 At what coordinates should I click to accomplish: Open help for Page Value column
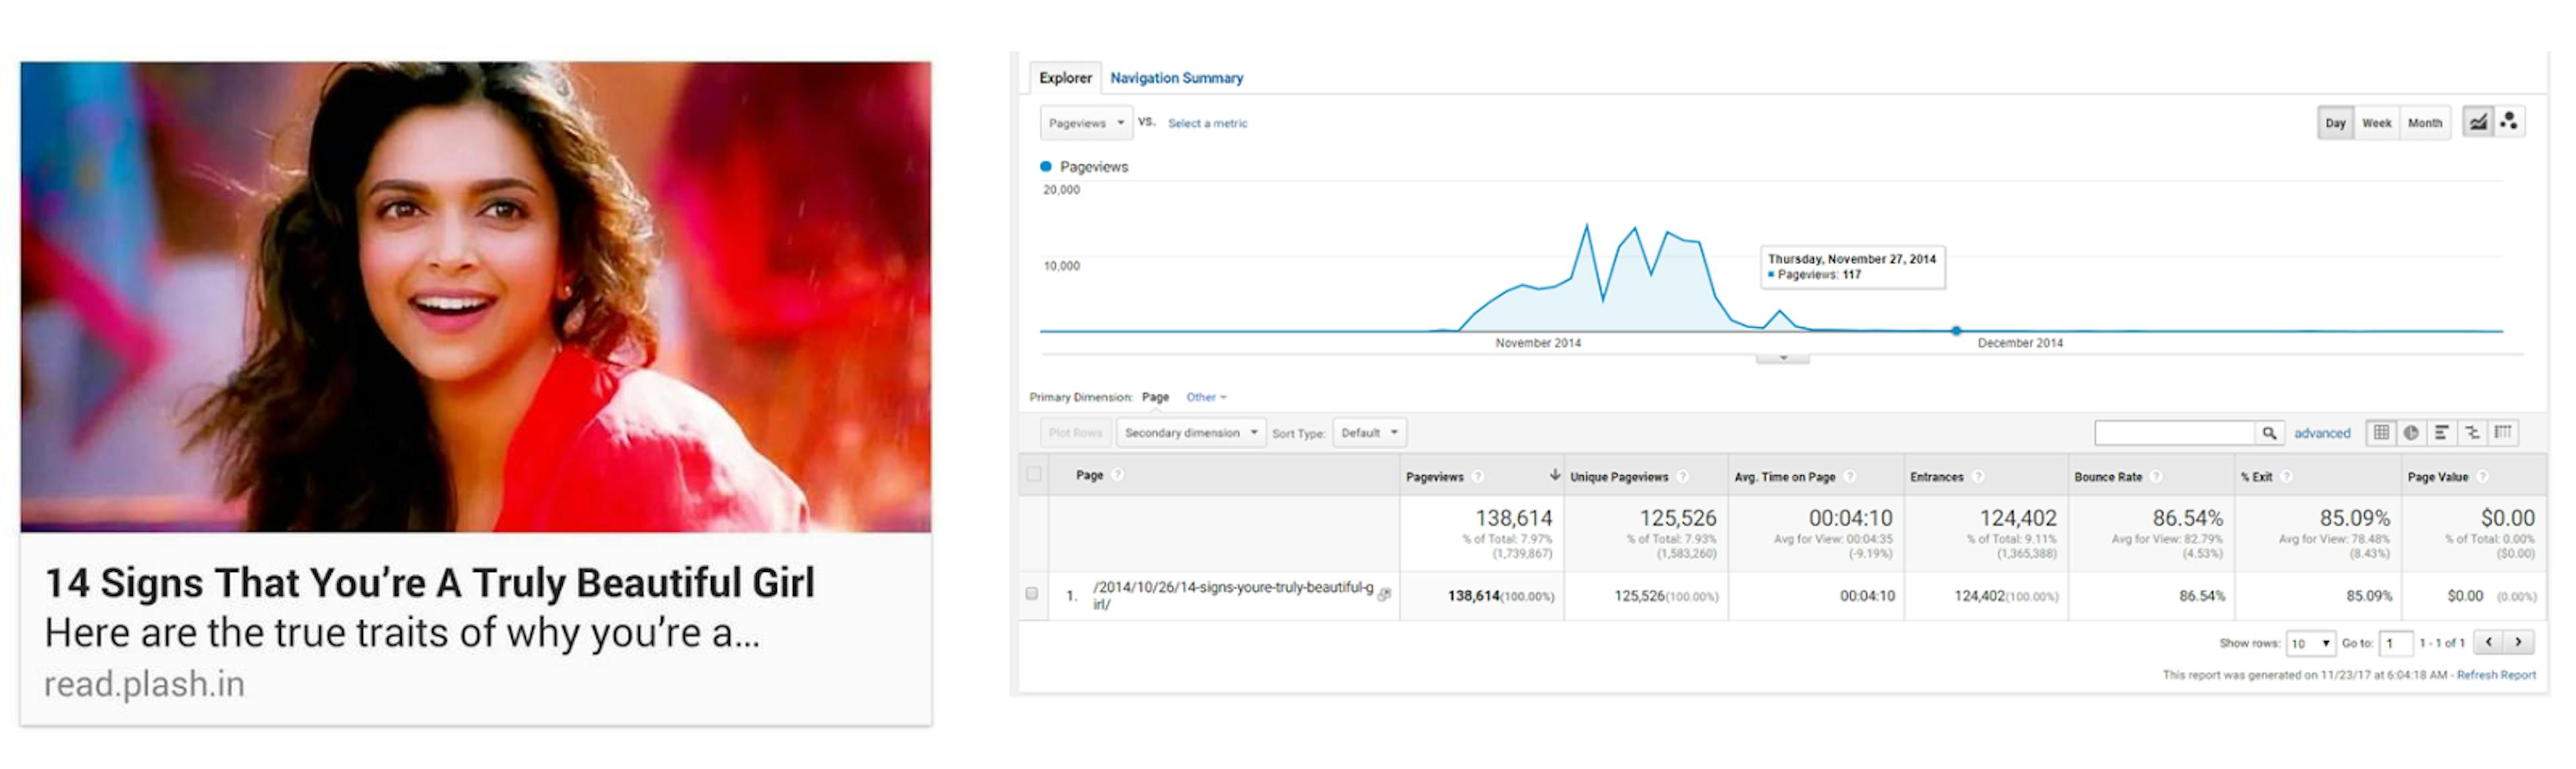2482,477
